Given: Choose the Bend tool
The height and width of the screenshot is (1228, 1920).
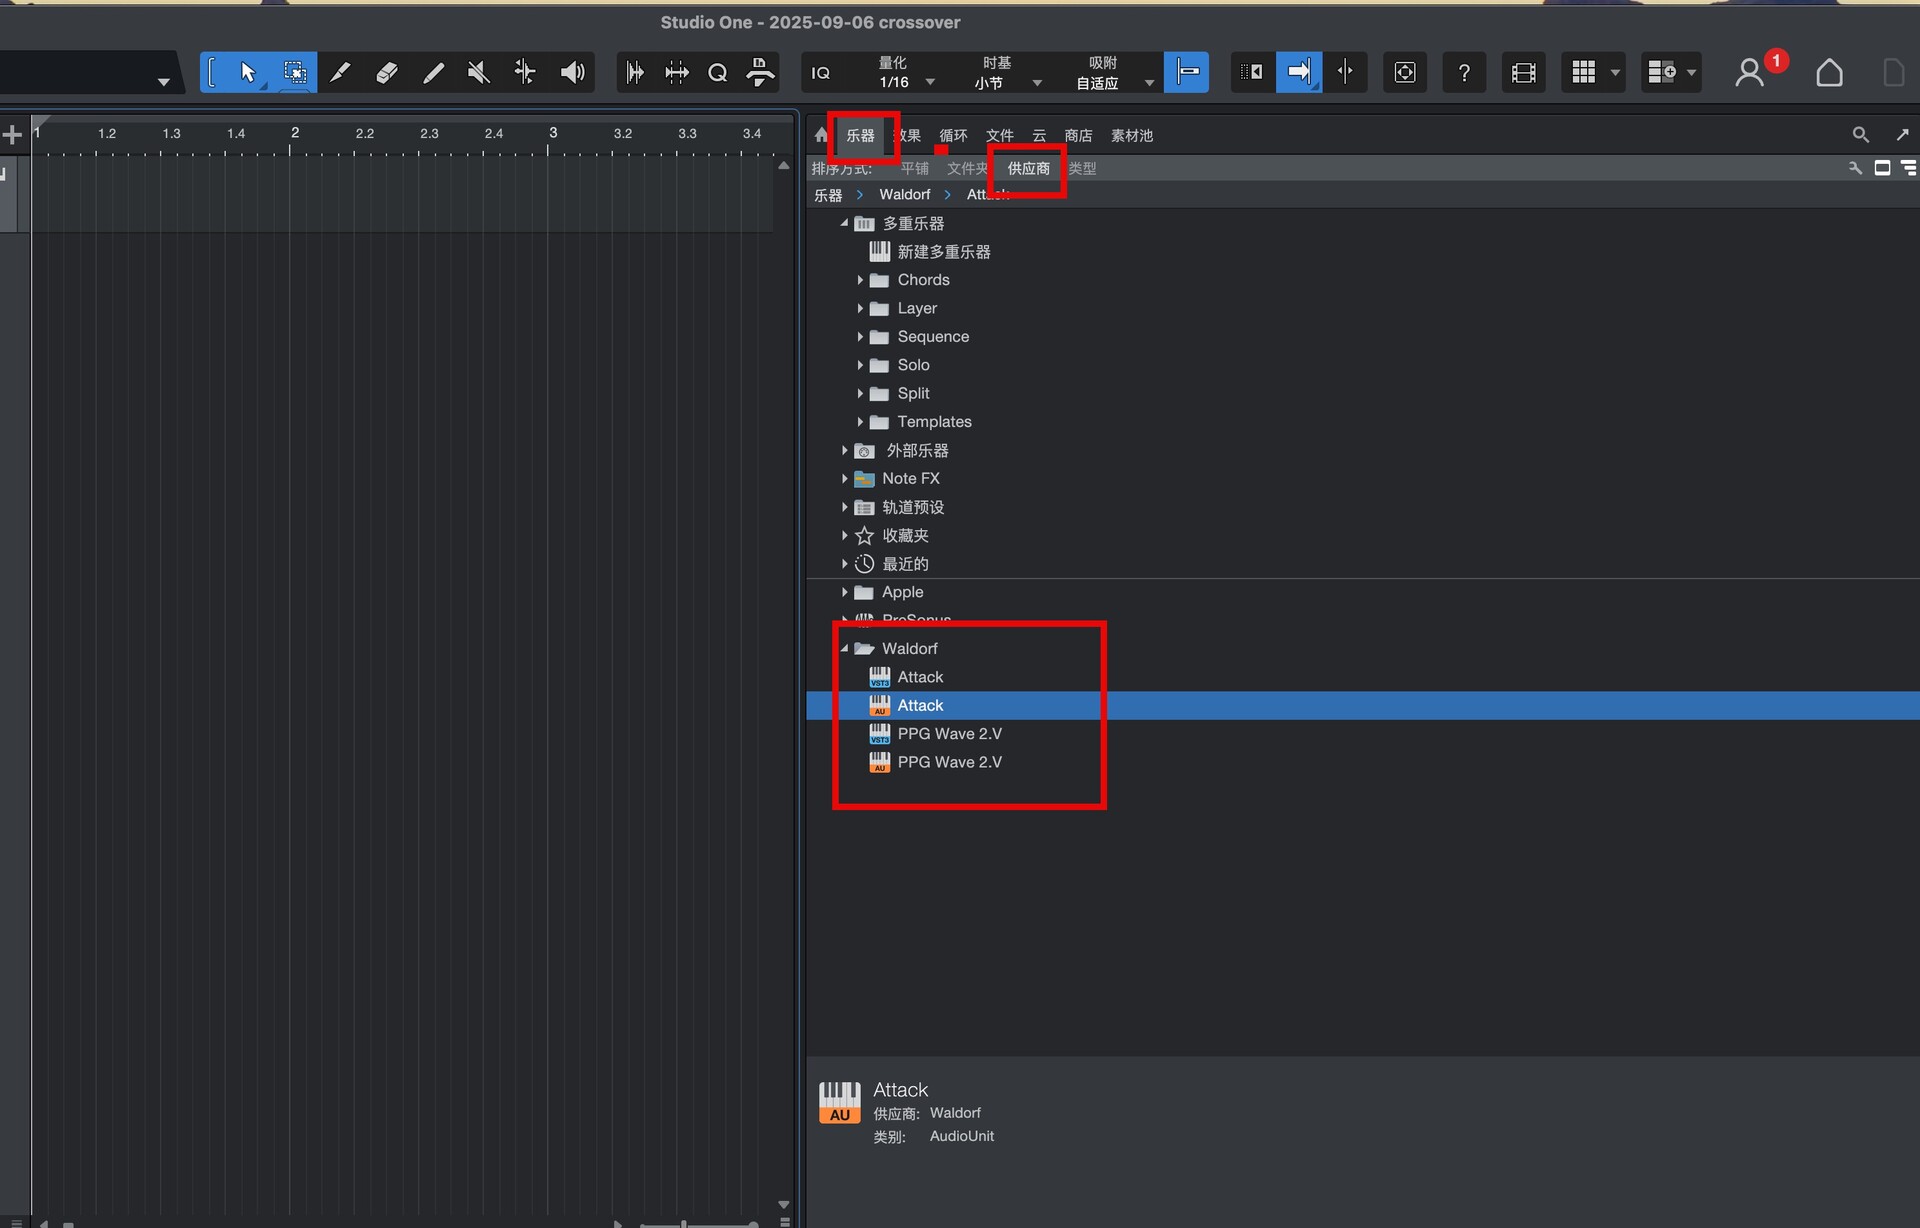Looking at the screenshot, I should click(x=525, y=72).
